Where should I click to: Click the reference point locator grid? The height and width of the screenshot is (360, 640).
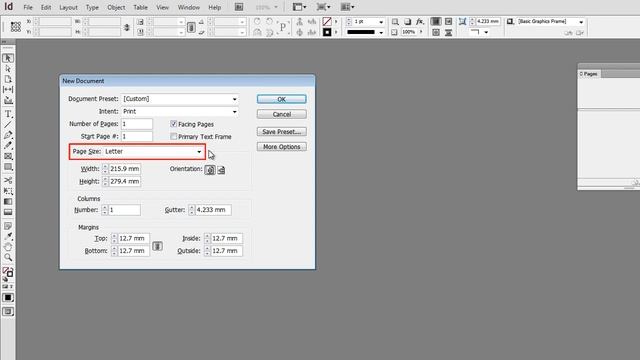pos(16,27)
